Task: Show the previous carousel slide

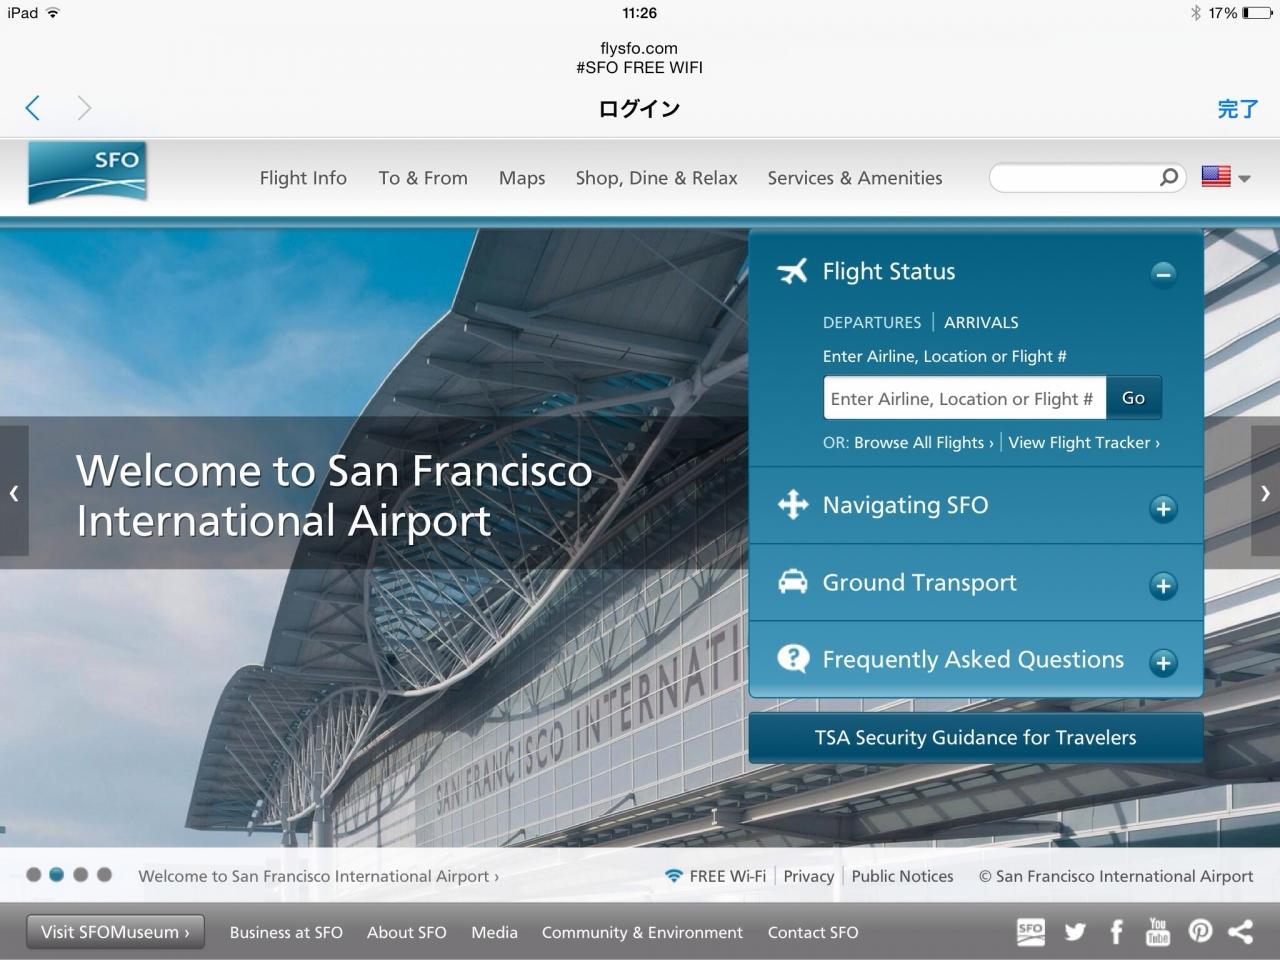Action: coord(14,492)
